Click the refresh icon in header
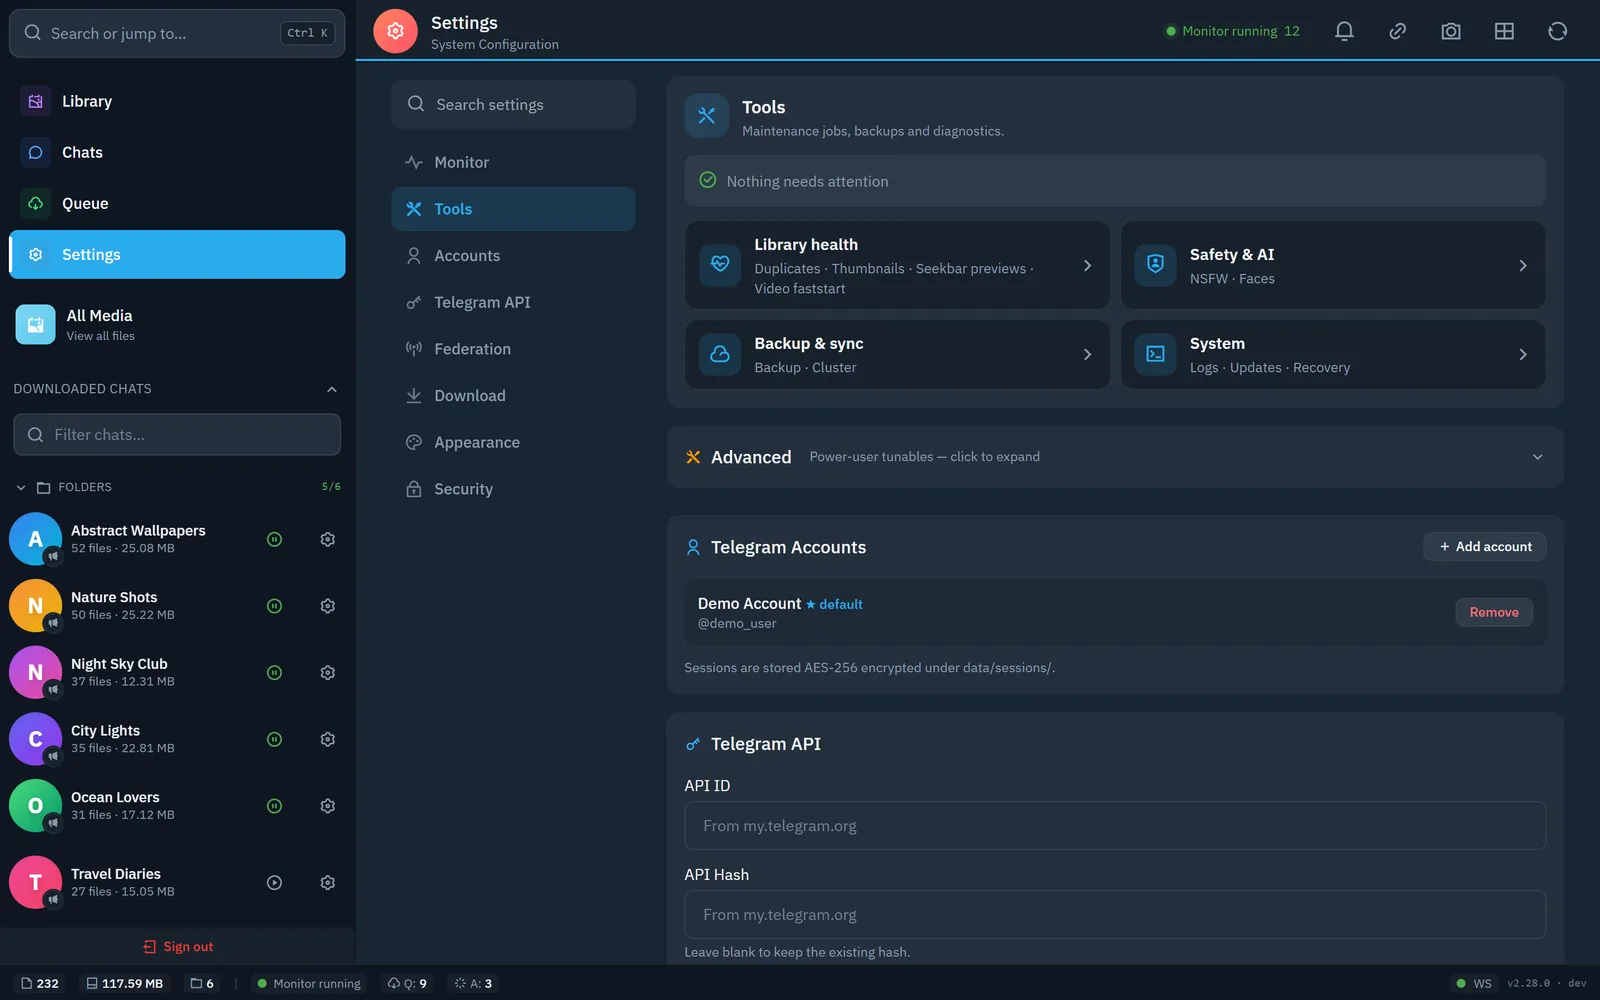The width and height of the screenshot is (1600, 1000). (x=1557, y=31)
